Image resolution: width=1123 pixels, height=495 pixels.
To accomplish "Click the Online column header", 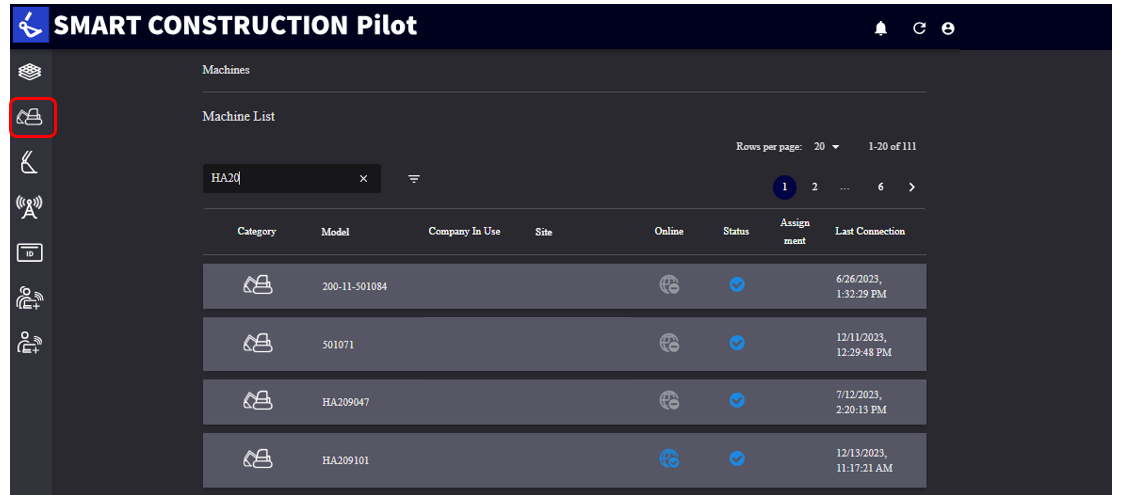I will [669, 231].
